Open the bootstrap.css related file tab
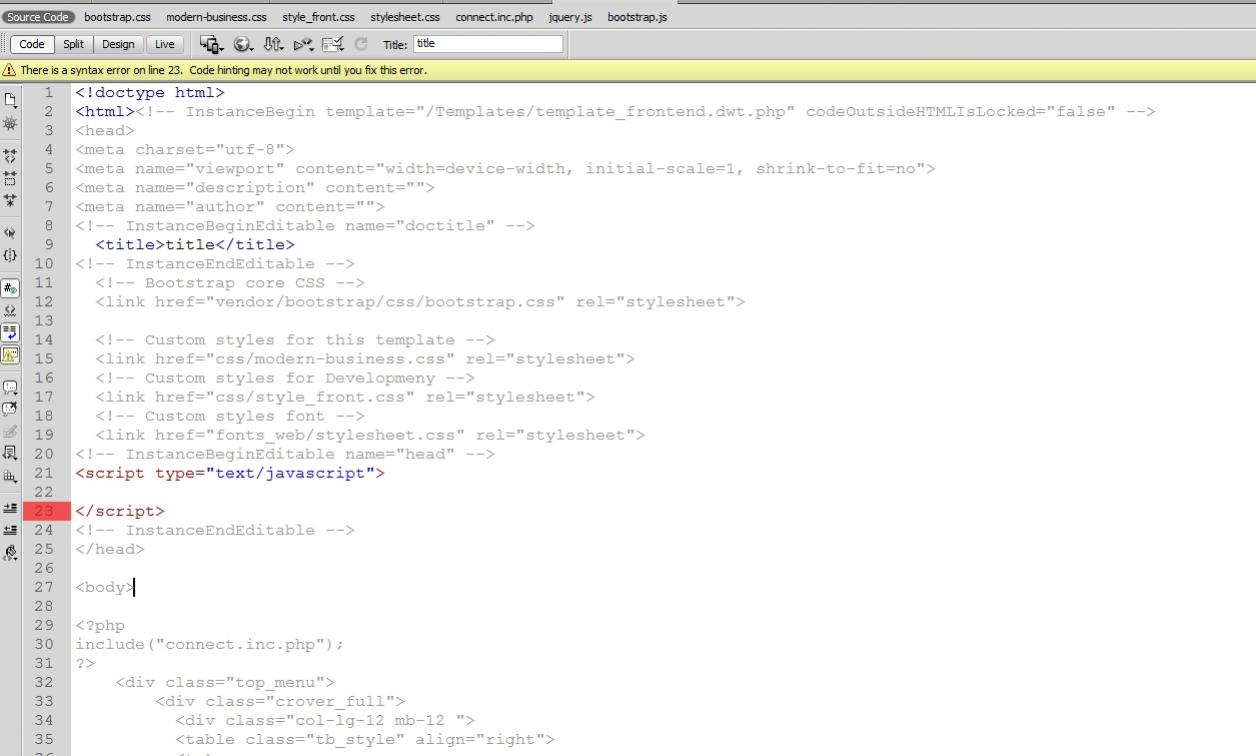This screenshot has height=756, width=1256. tap(117, 17)
